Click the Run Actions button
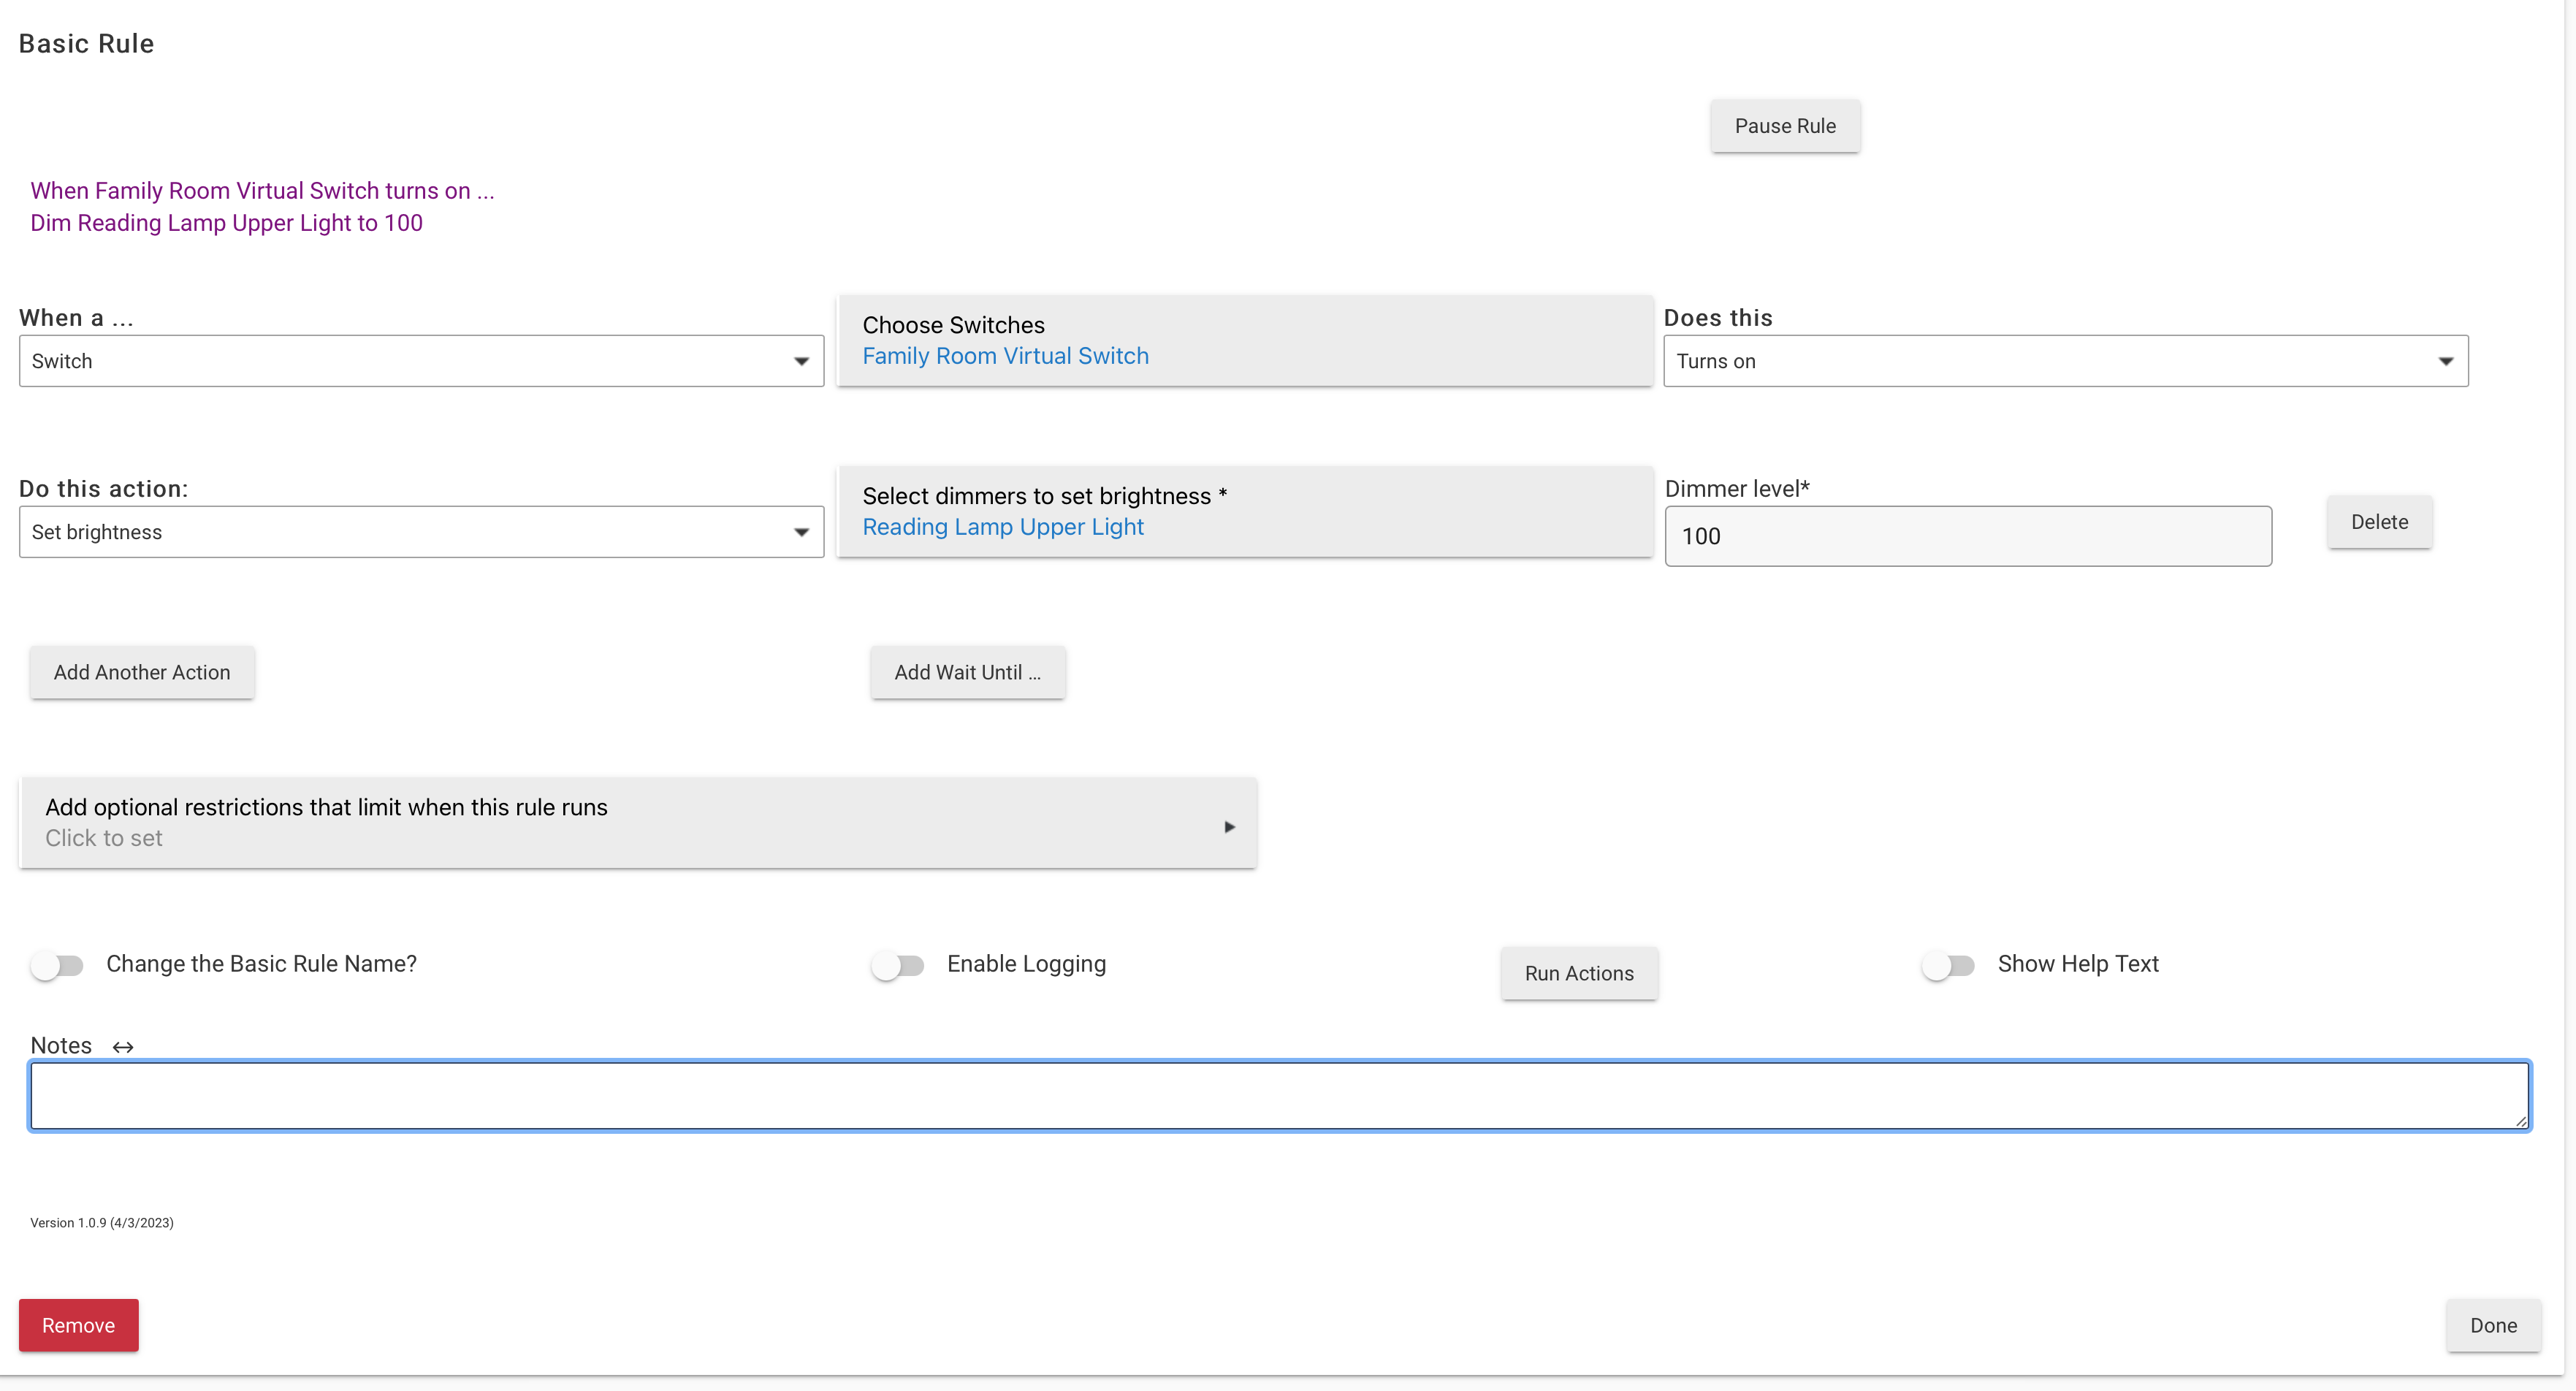 point(1579,973)
